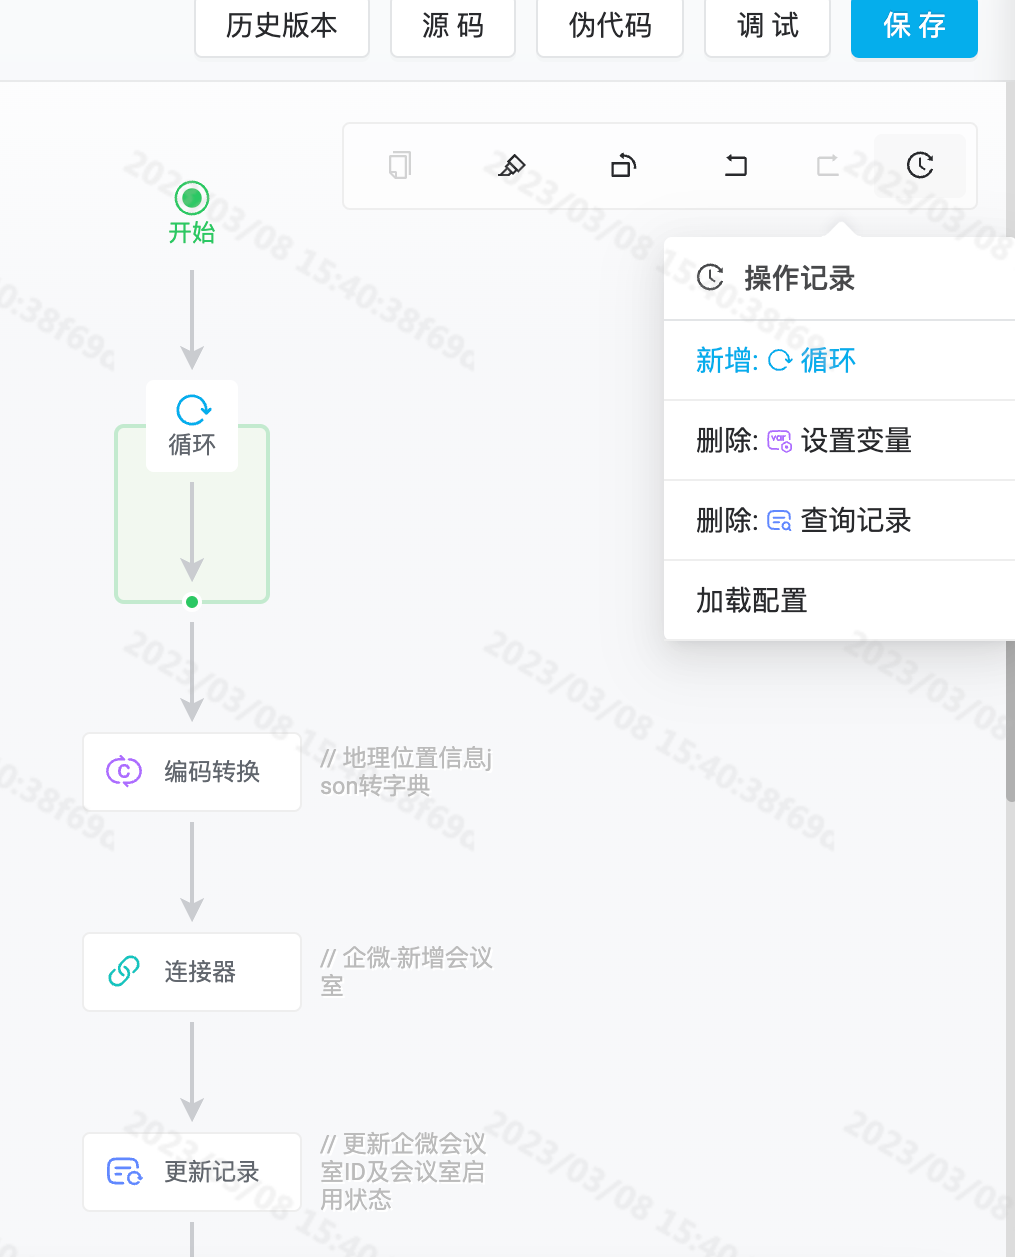Undo the last action with the undo arrow
This screenshot has width=1015, height=1257.
736,165
